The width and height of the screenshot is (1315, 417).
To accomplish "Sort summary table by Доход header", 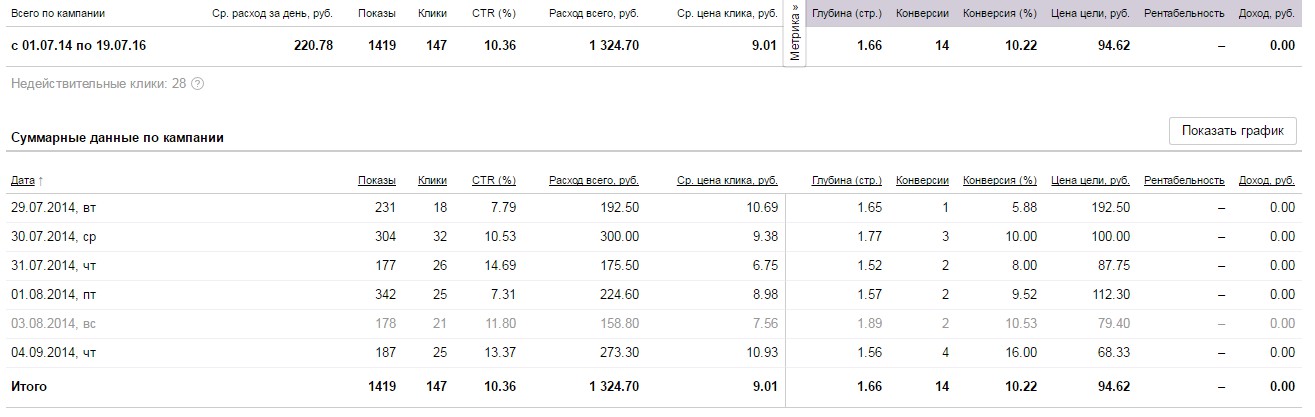I will [1266, 181].
